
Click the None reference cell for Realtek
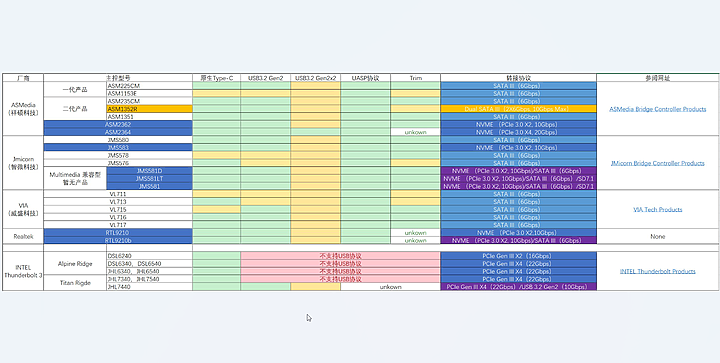(658, 236)
